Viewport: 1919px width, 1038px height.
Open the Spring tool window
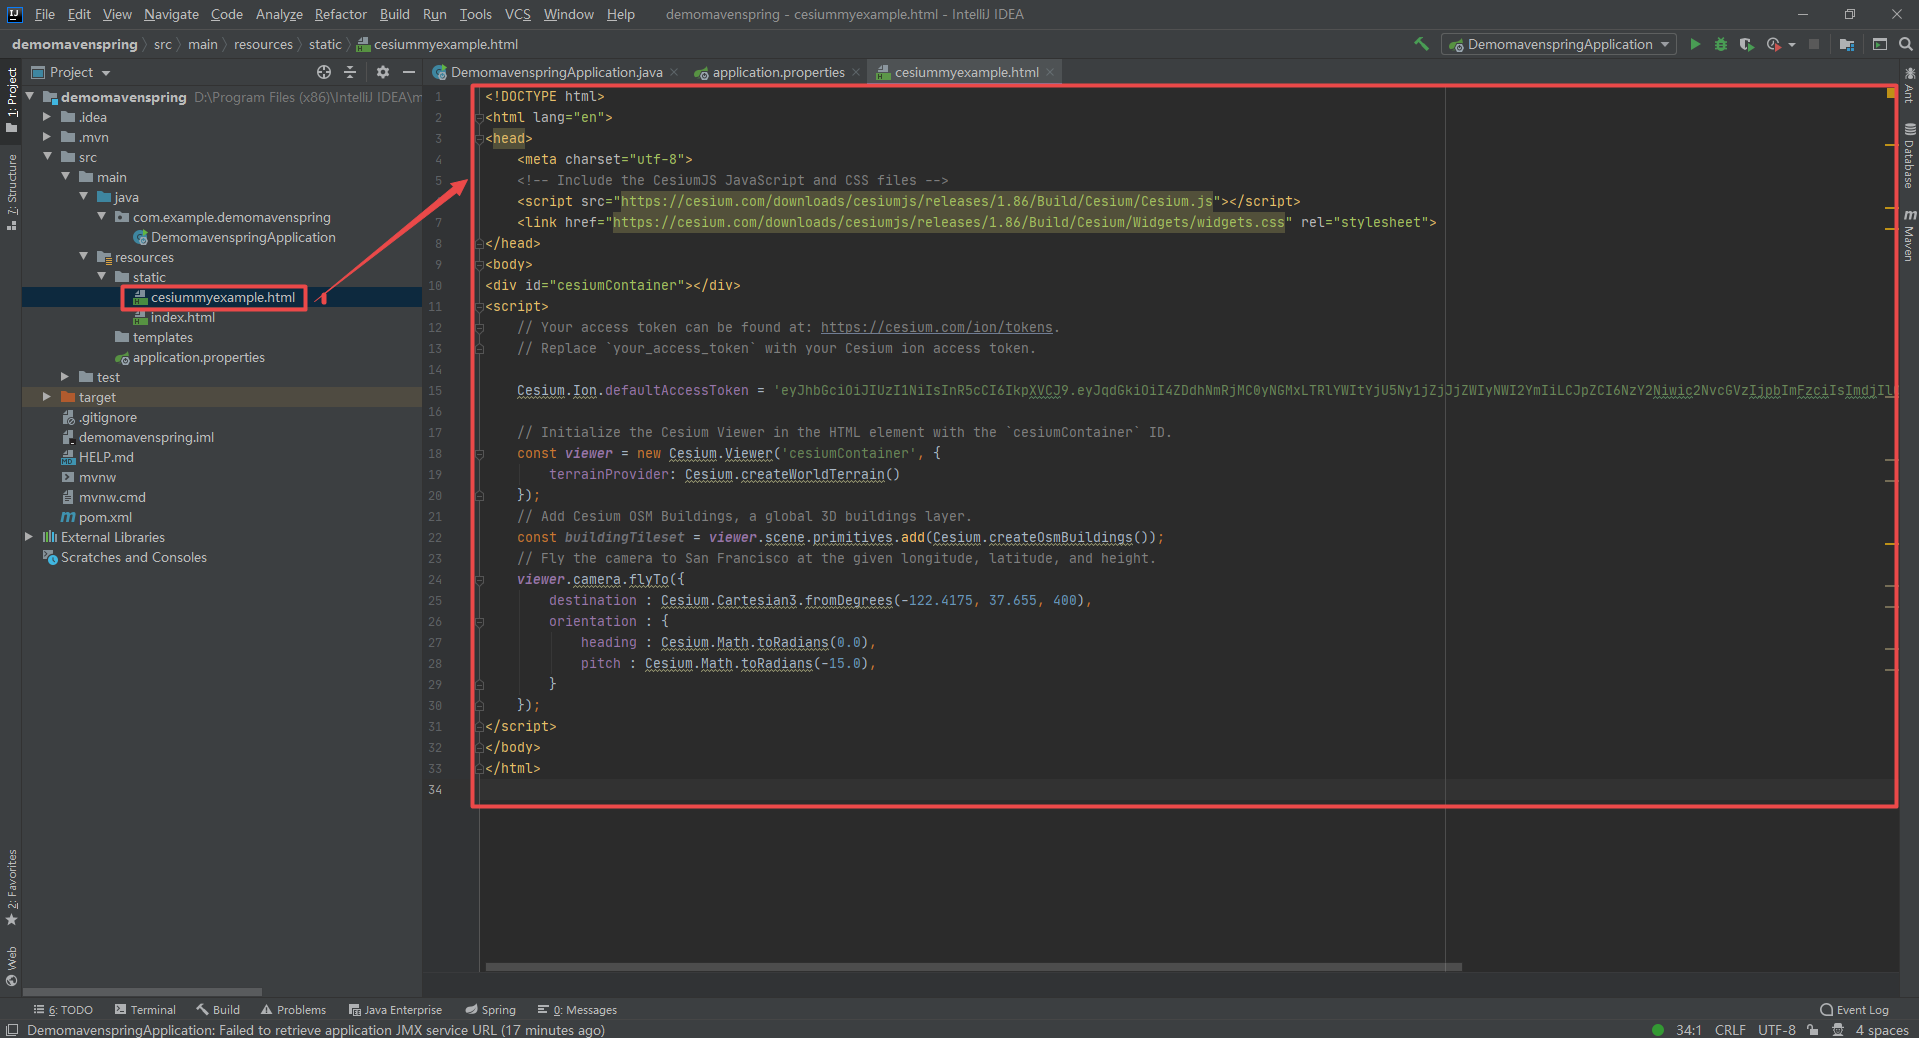490,1010
